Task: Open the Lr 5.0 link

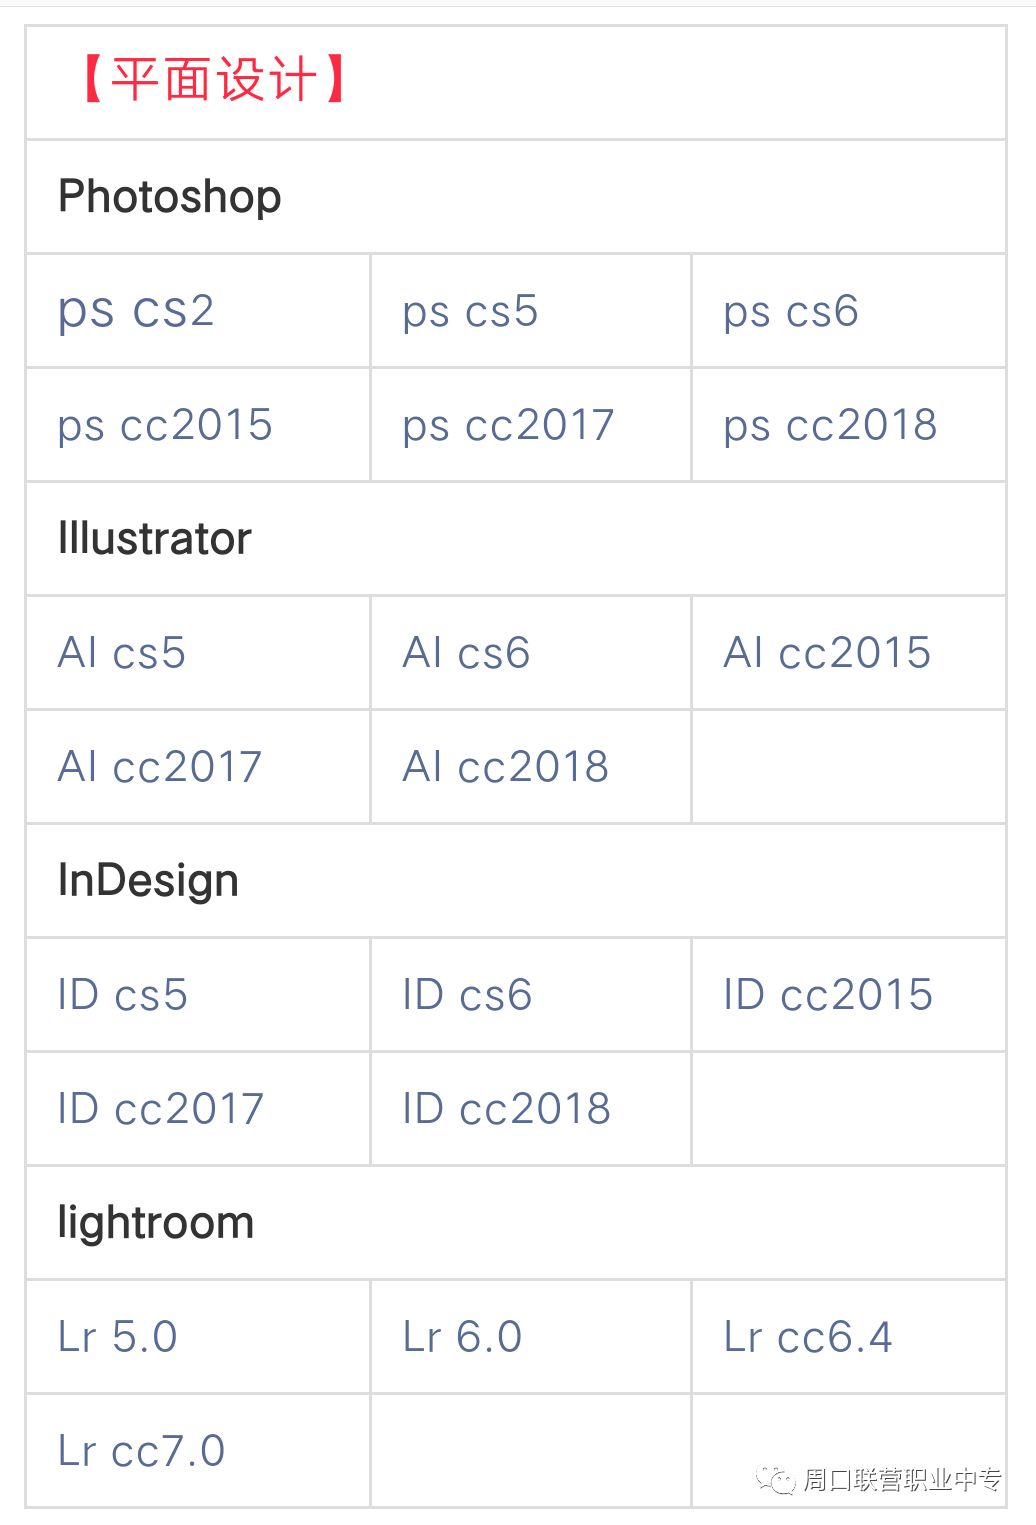Action: click(x=118, y=1337)
